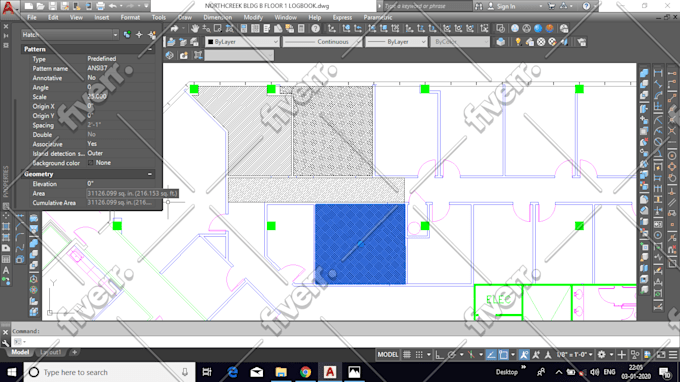Viewport: 680px width, 382px height.
Task: Open the Windows Start button
Action: (x=12, y=372)
